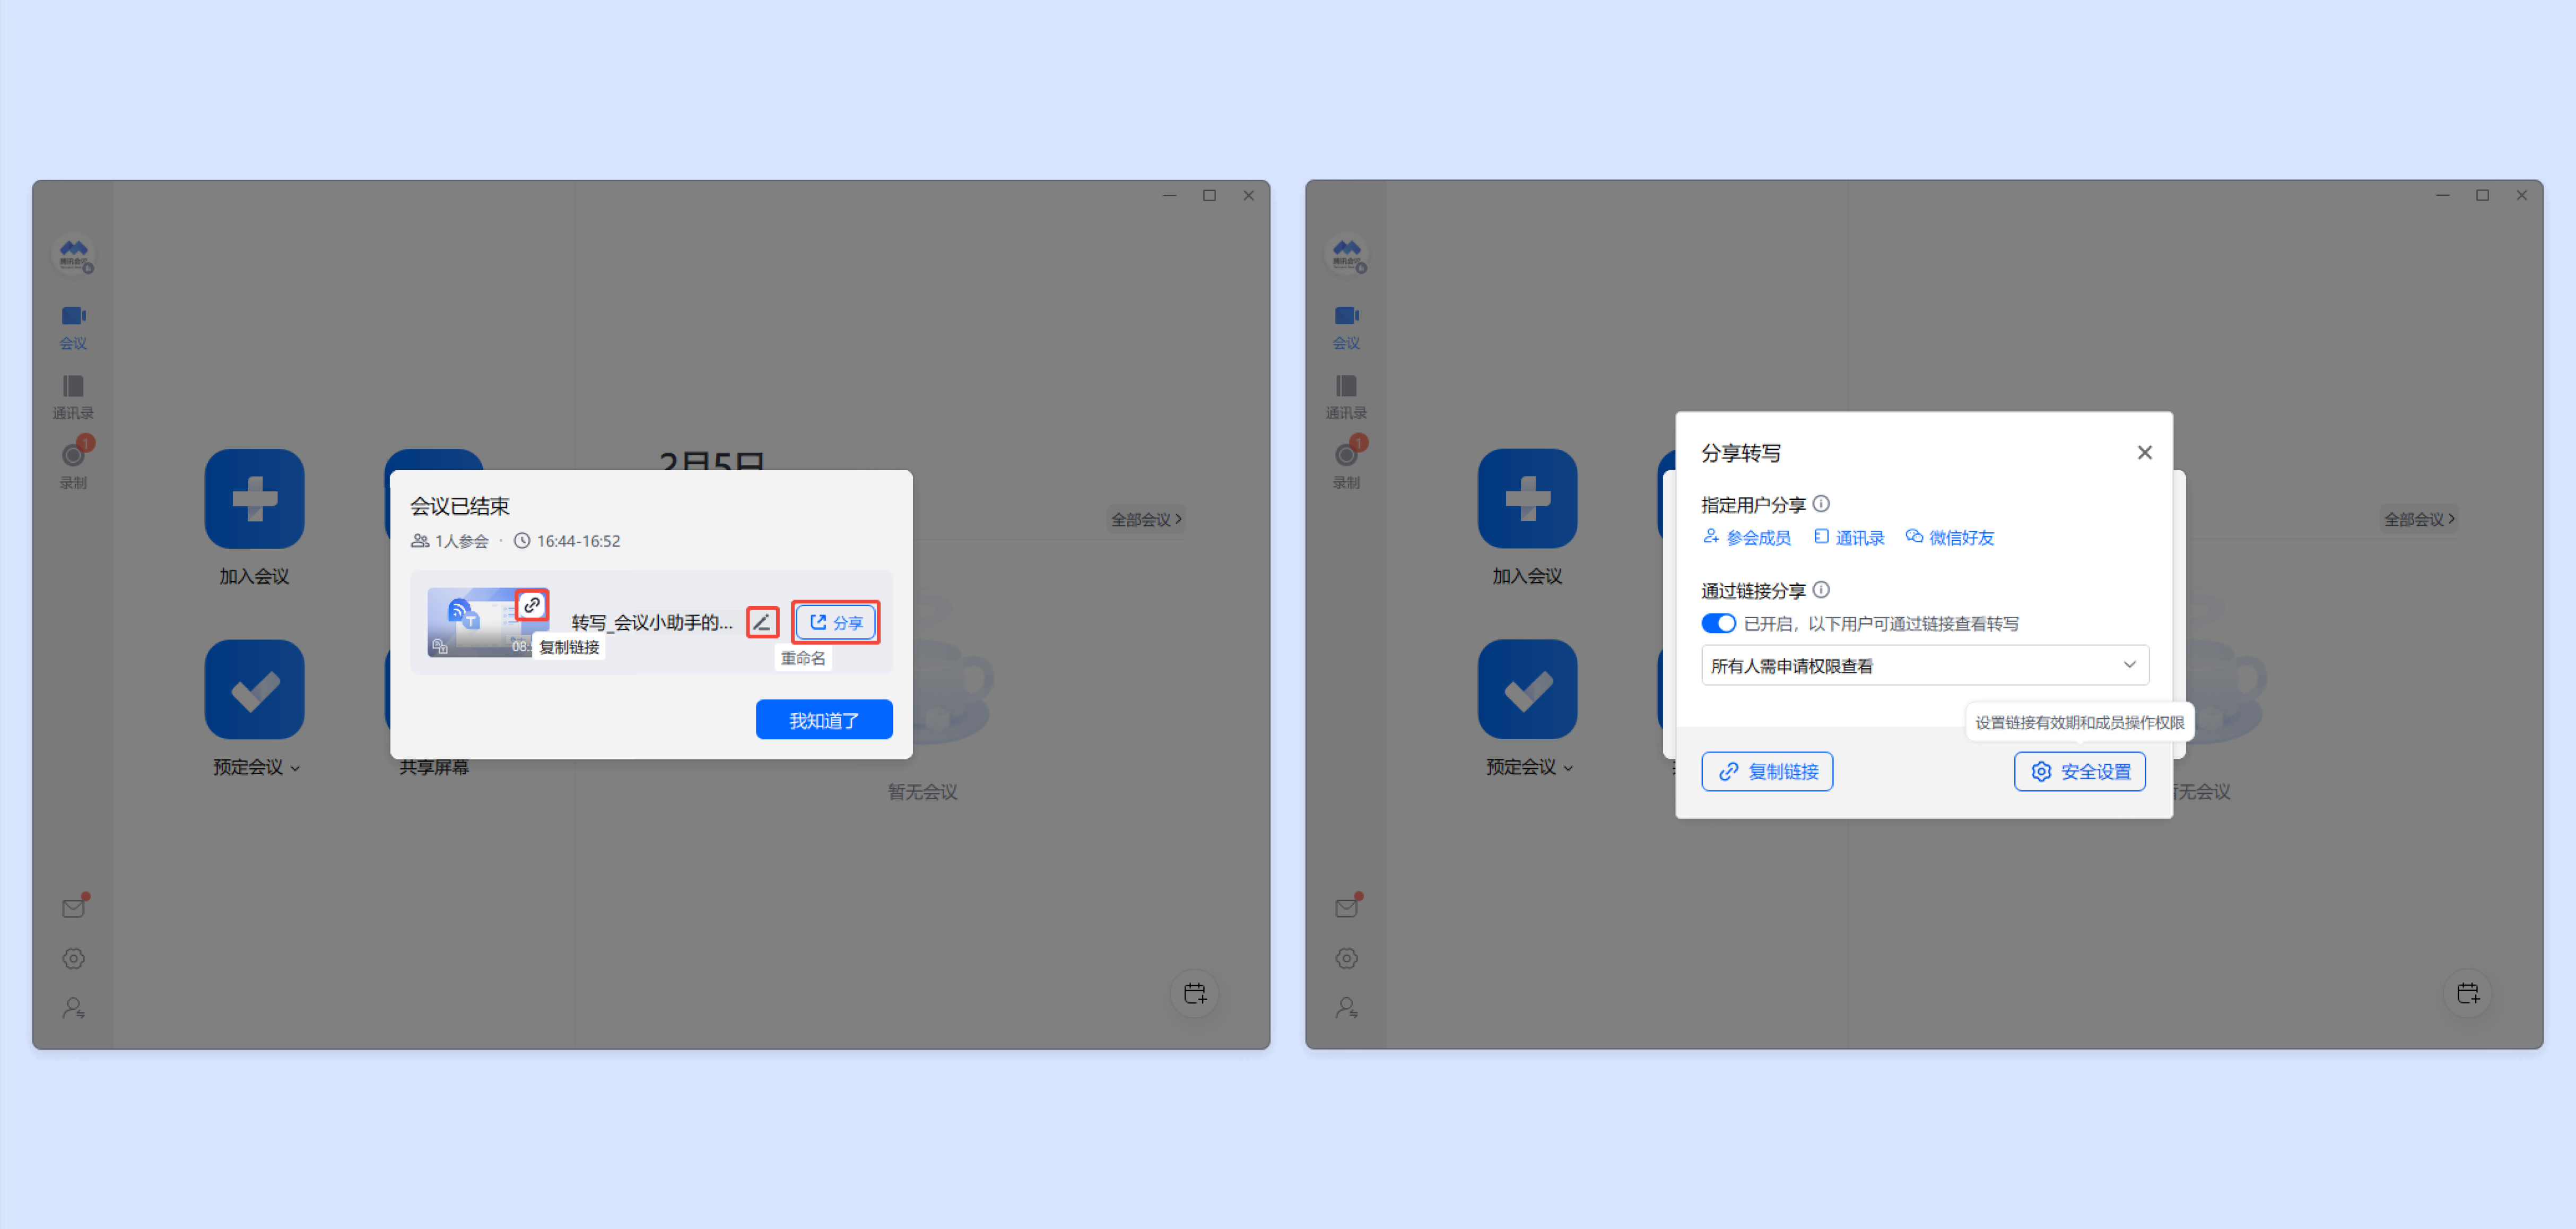Click the rename pencil icon
The height and width of the screenshot is (1229, 2576).
[762, 622]
